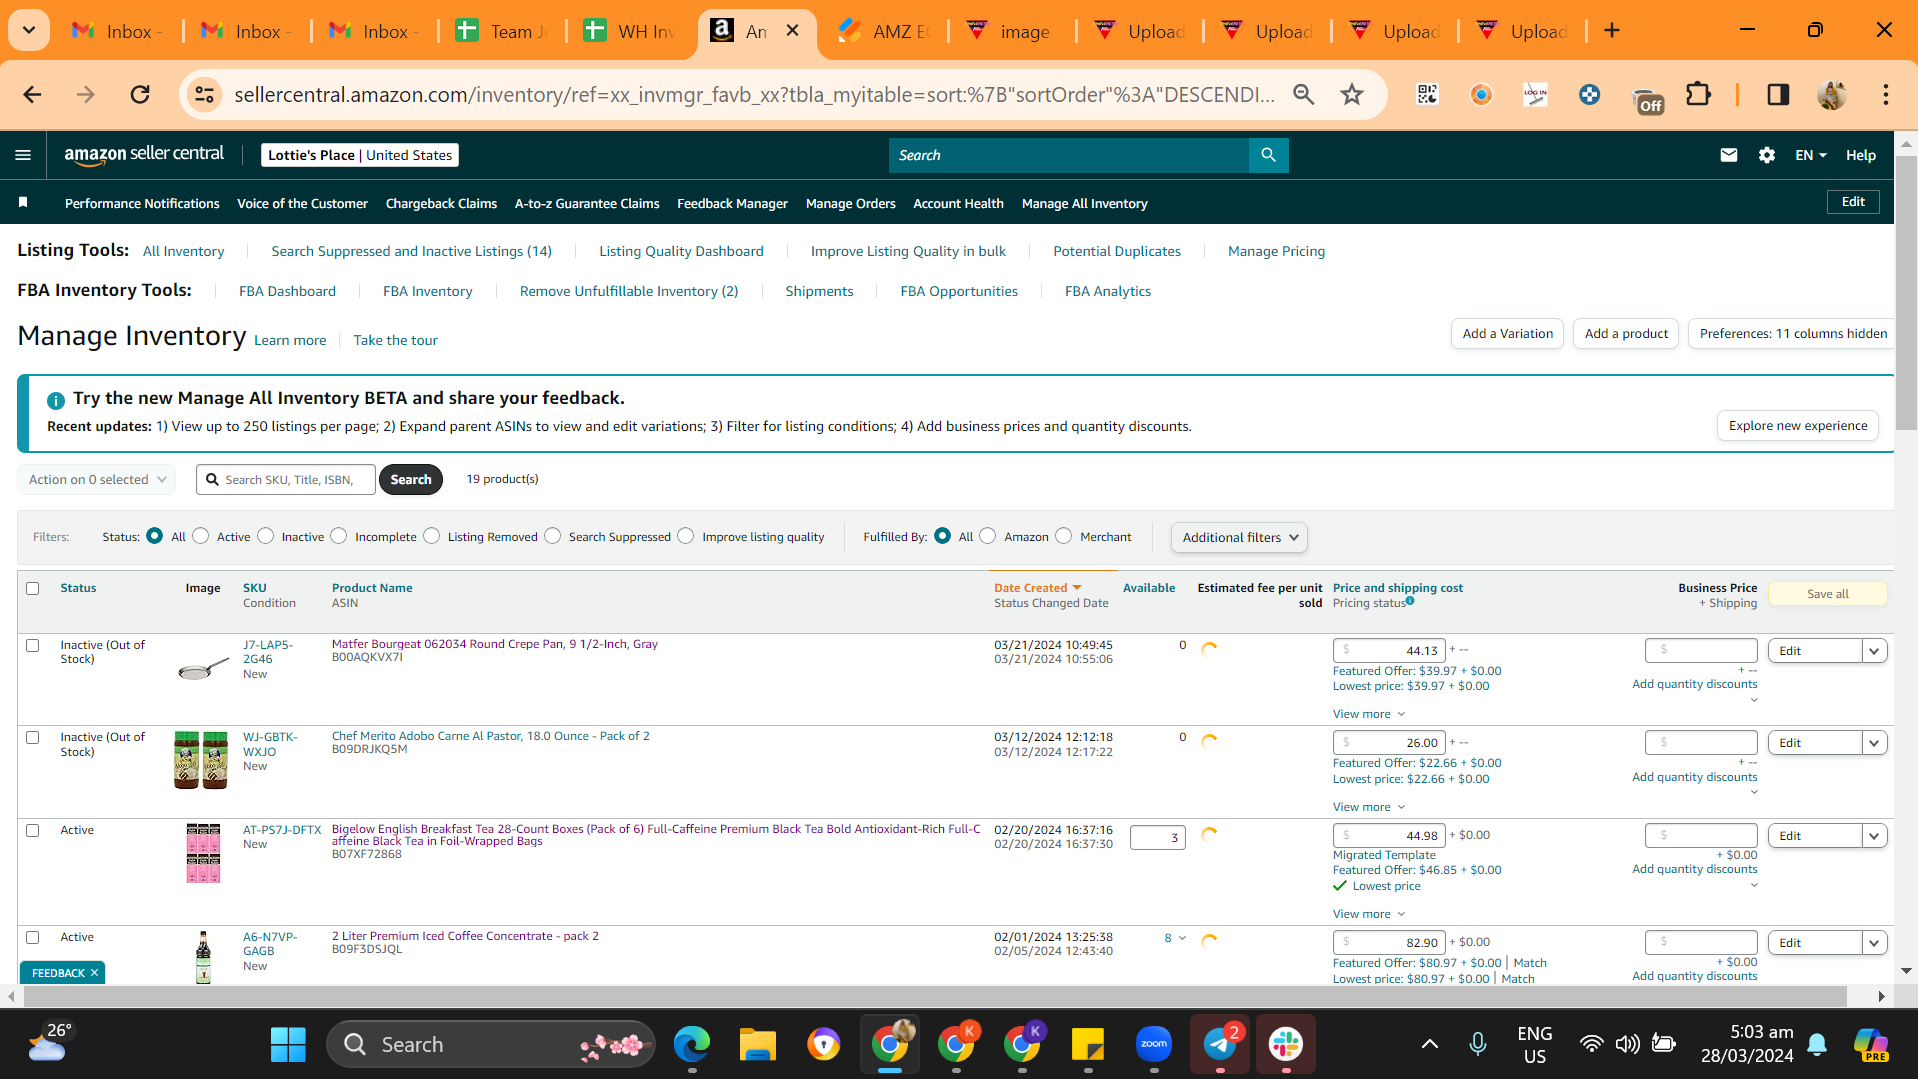This screenshot has height=1079, width=1918.
Task: Check the Matfer Bourgeat Crepe Pan row
Action: [x=33, y=645]
